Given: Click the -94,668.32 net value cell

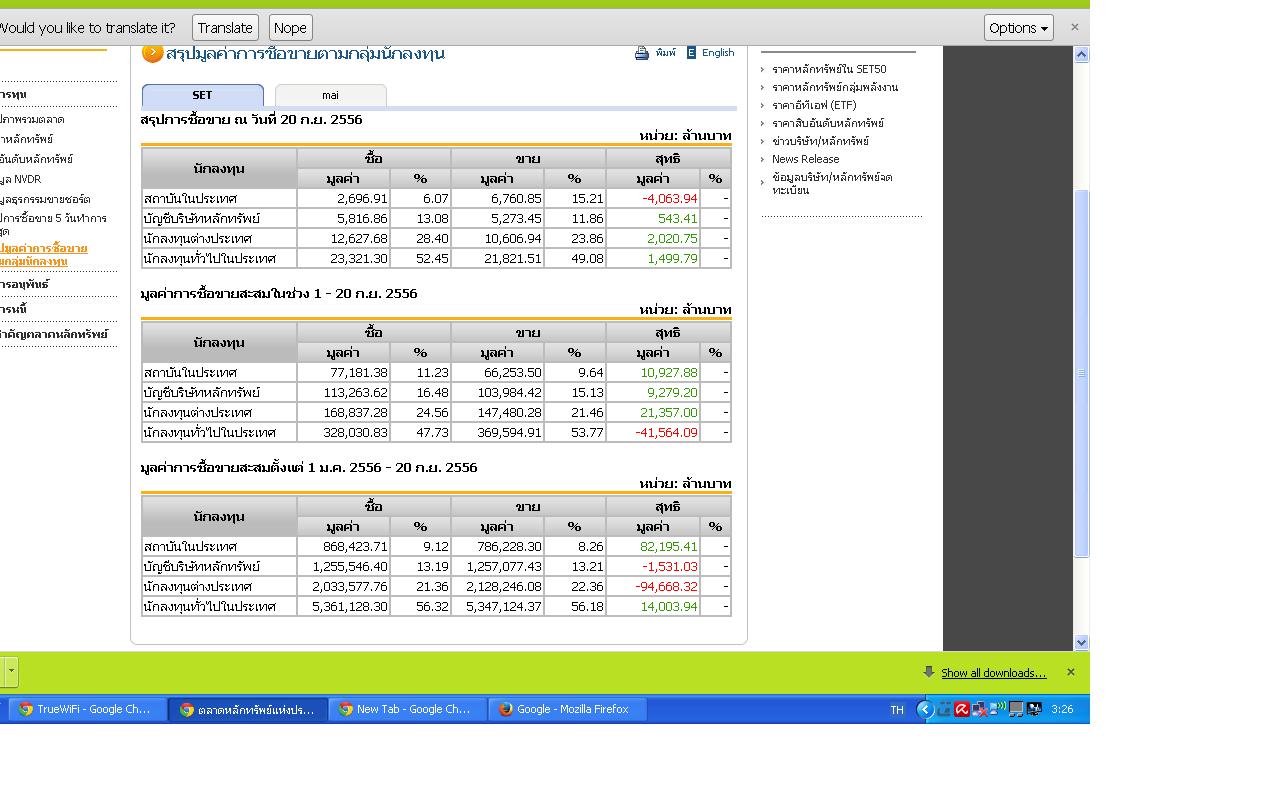Looking at the screenshot, I should point(653,587).
